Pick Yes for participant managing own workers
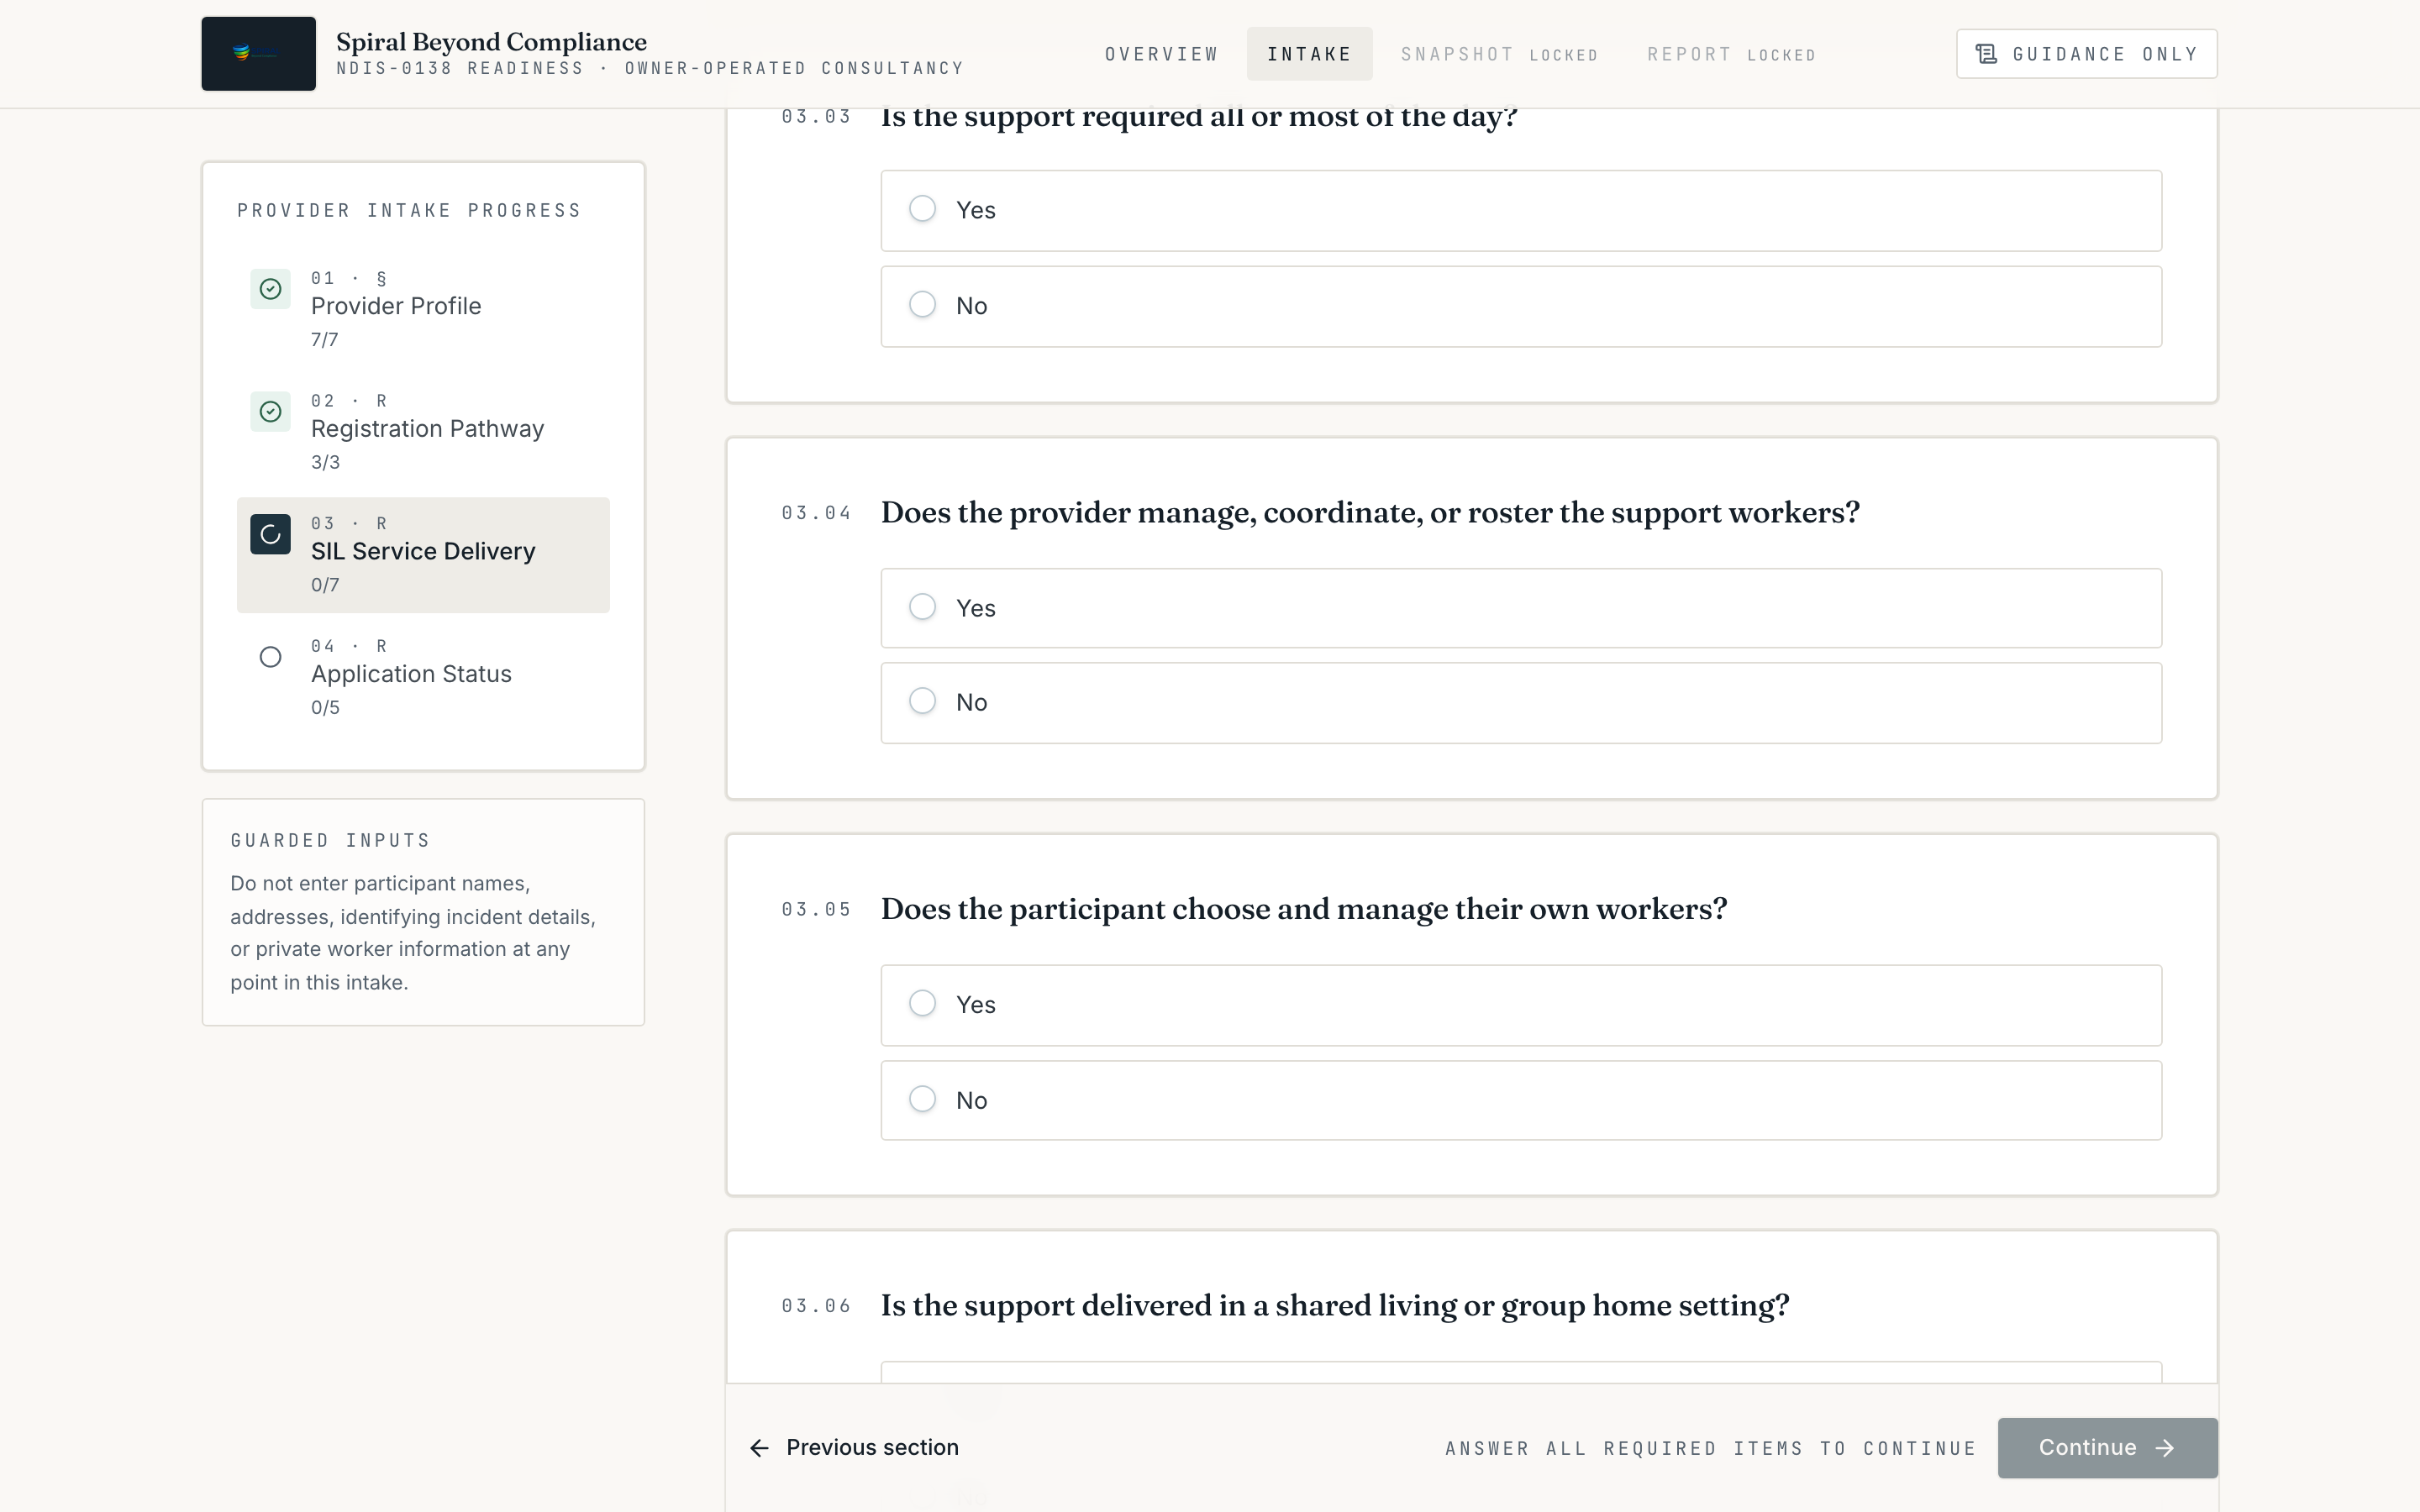The image size is (2420, 1512). 1521,1005
